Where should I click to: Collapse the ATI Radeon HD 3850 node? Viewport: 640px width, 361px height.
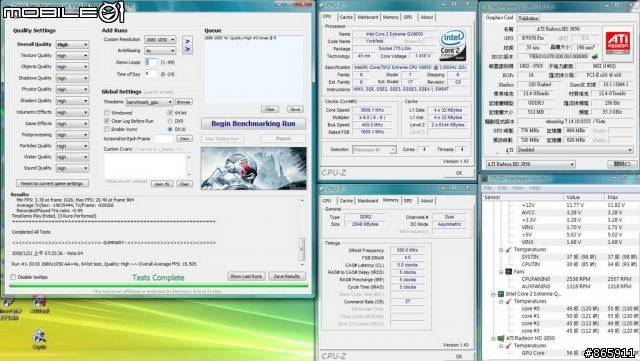coord(493,339)
